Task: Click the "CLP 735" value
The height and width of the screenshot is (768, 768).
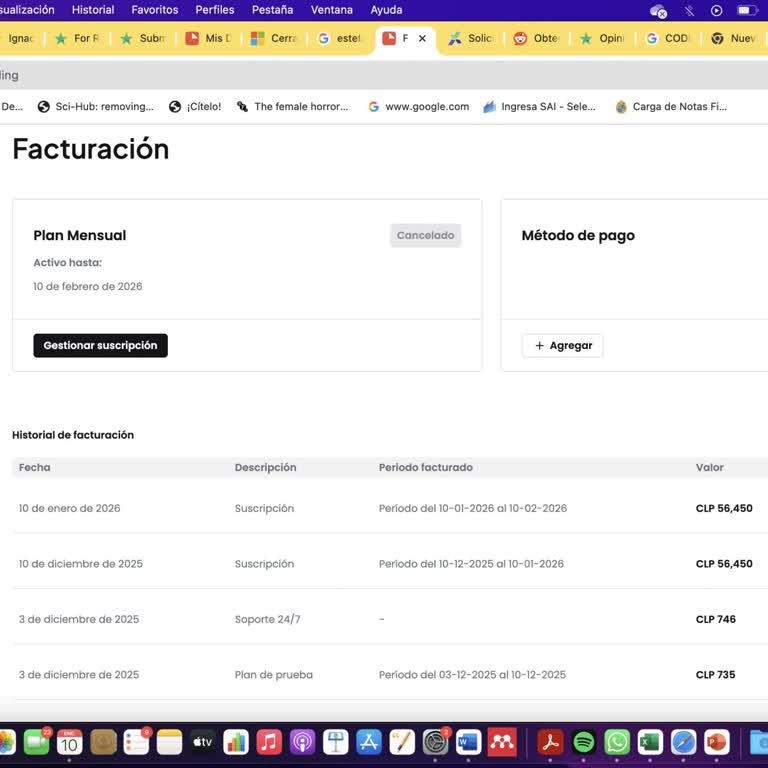Action: [715, 674]
